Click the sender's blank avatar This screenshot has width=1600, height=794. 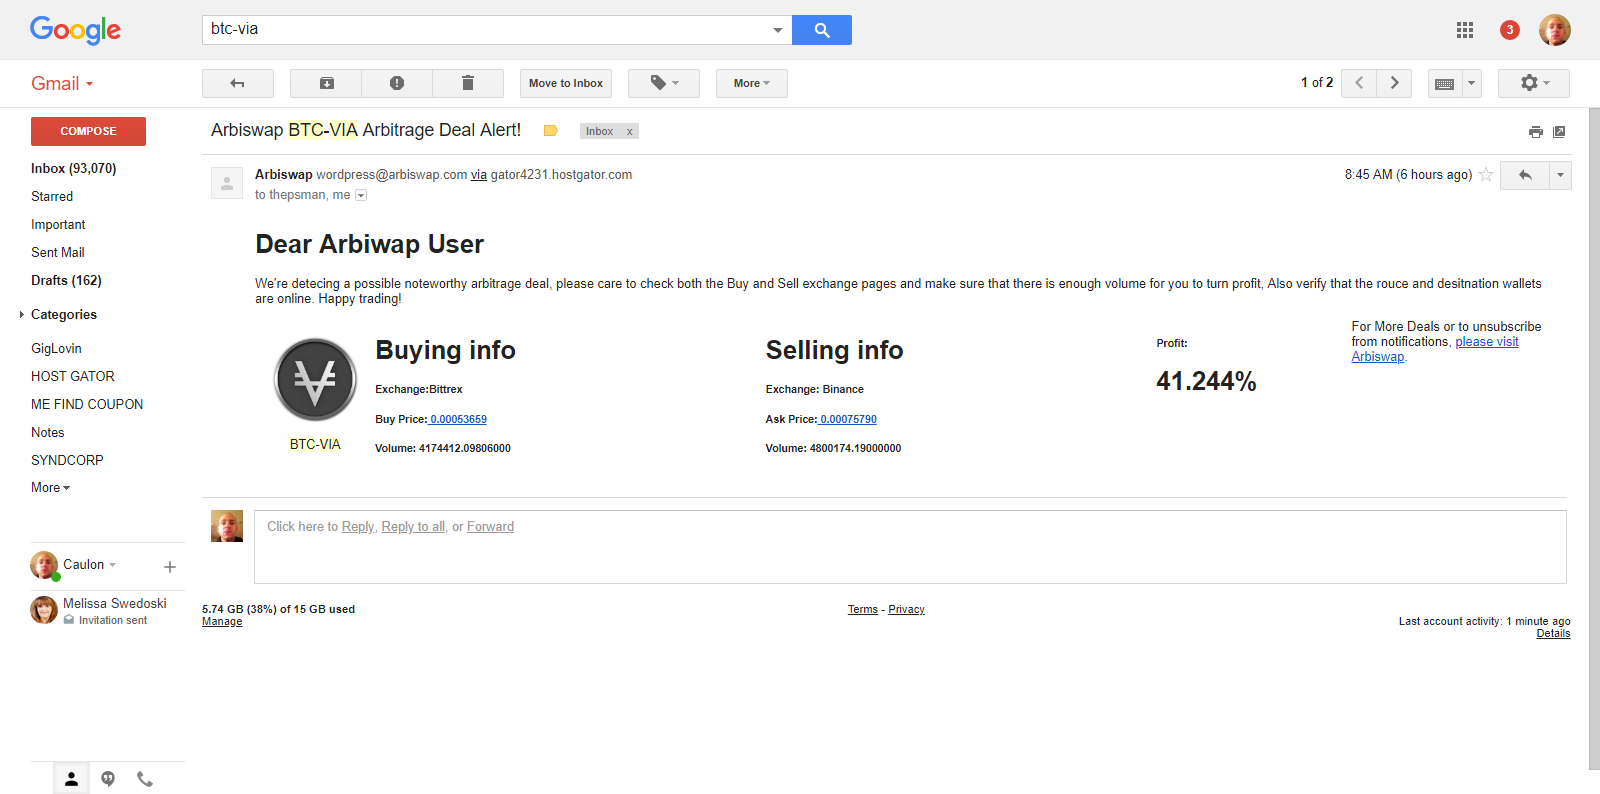pos(227,183)
